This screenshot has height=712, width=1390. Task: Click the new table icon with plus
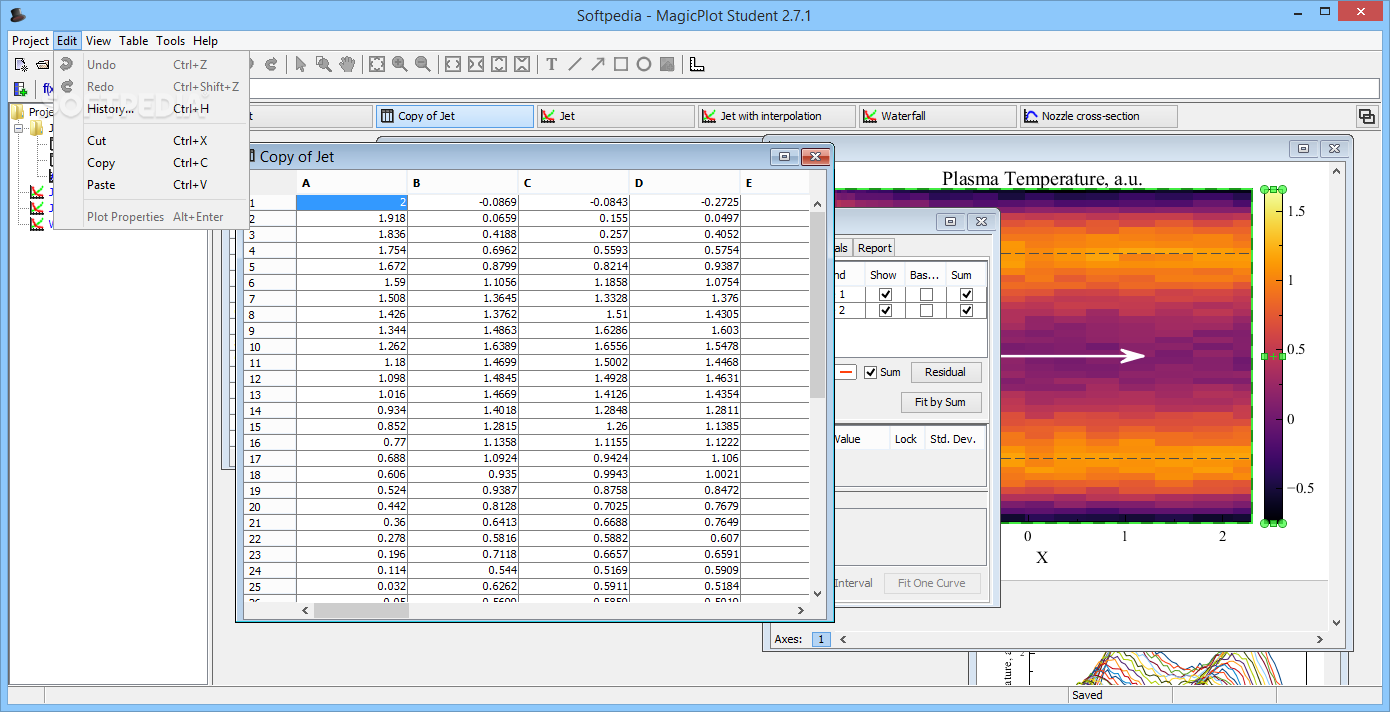[x=20, y=88]
